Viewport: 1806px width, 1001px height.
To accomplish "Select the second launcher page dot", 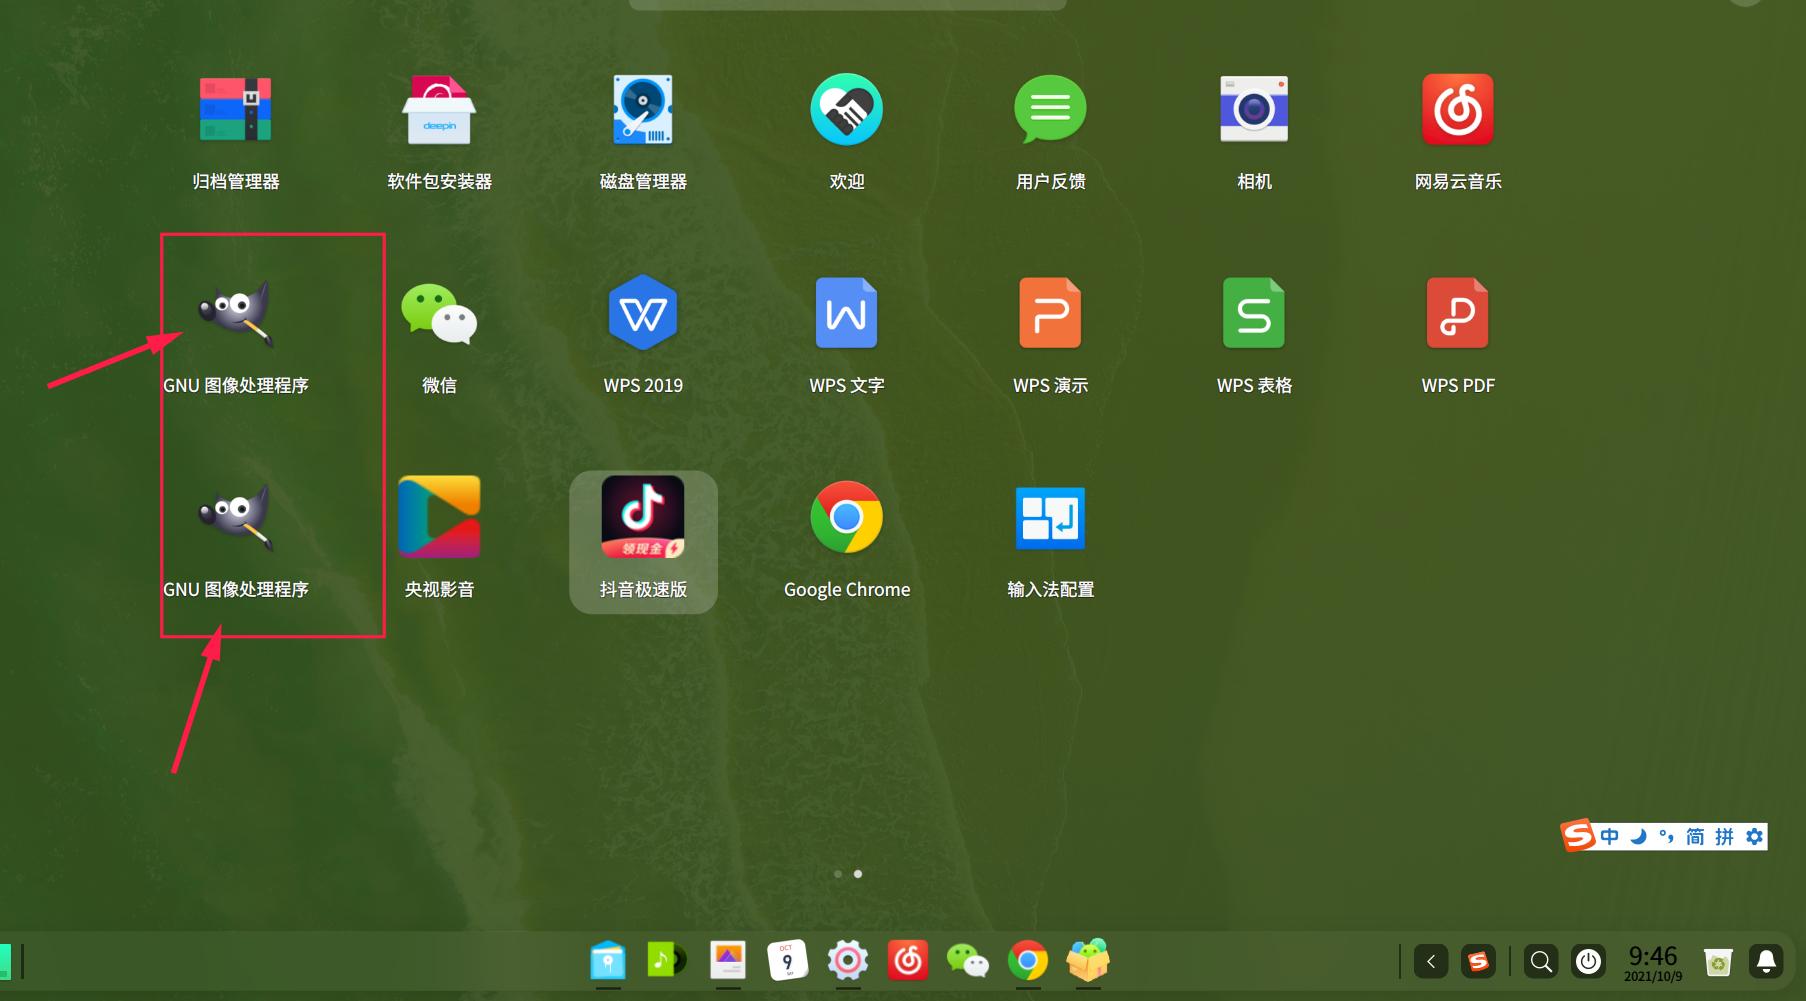I will pos(858,874).
